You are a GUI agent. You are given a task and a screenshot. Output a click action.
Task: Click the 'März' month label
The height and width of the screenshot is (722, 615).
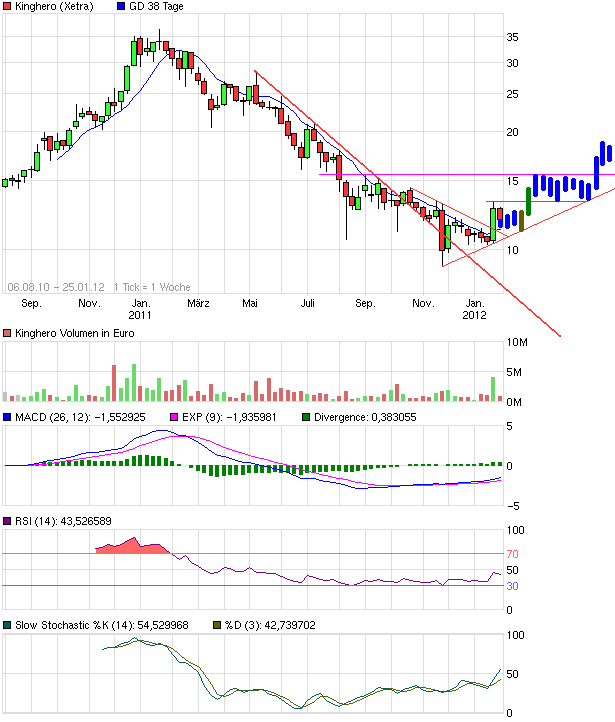click(198, 303)
